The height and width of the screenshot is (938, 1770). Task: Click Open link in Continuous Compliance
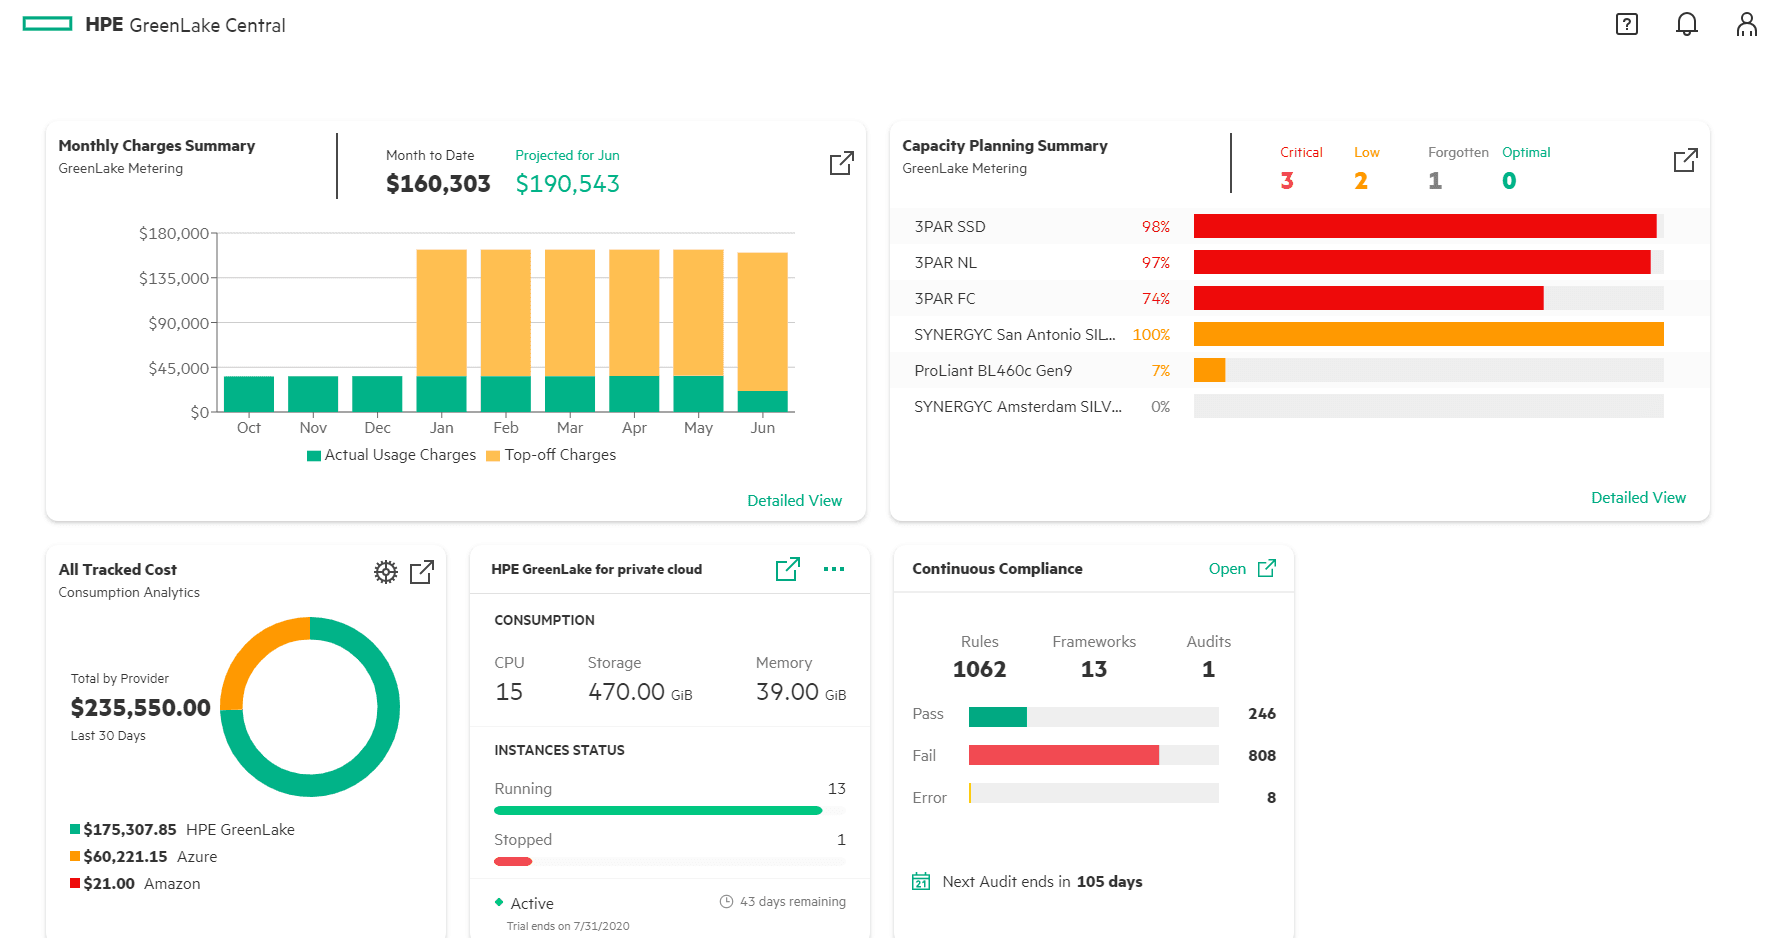[1227, 568]
